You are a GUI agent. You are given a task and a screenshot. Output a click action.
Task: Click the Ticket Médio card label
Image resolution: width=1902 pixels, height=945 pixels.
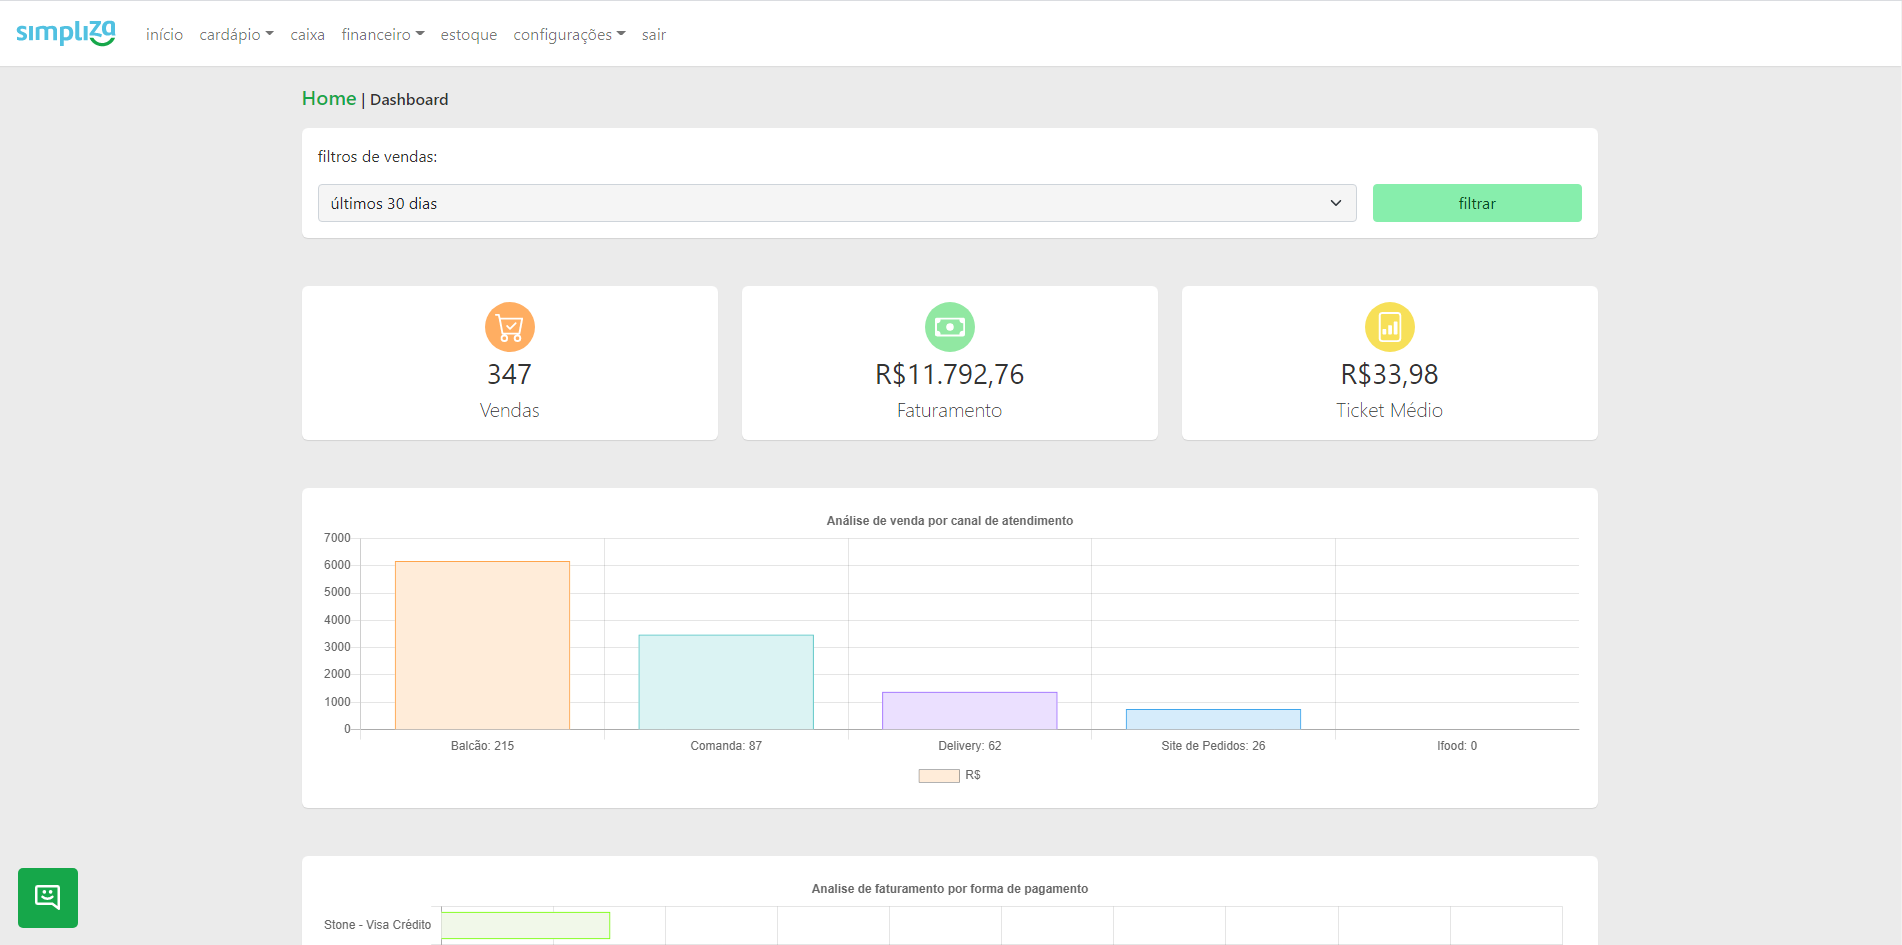coord(1390,410)
